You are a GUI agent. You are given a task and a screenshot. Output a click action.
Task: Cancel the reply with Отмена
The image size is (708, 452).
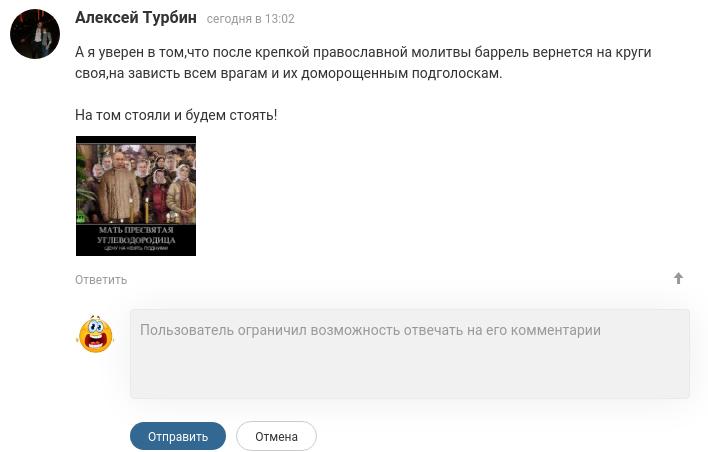pyautogui.click(x=276, y=436)
